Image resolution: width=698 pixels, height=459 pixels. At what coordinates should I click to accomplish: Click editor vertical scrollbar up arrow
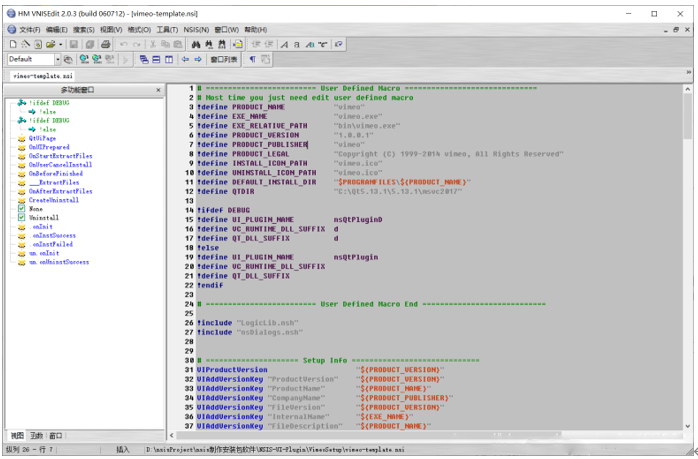688,89
